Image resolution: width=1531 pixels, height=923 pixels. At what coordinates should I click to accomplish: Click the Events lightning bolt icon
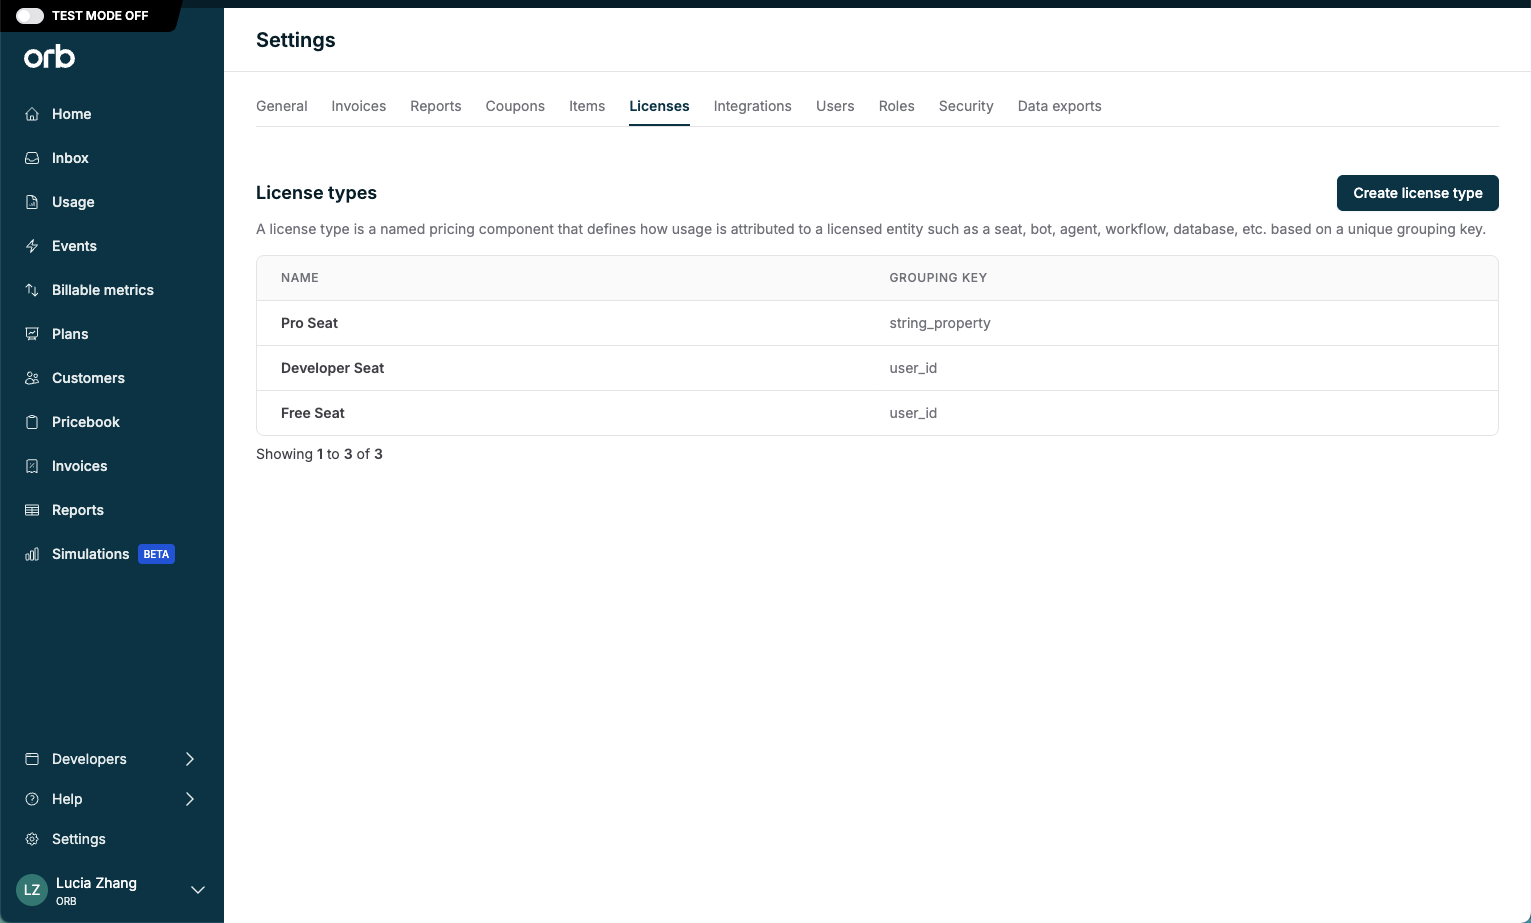(x=32, y=246)
